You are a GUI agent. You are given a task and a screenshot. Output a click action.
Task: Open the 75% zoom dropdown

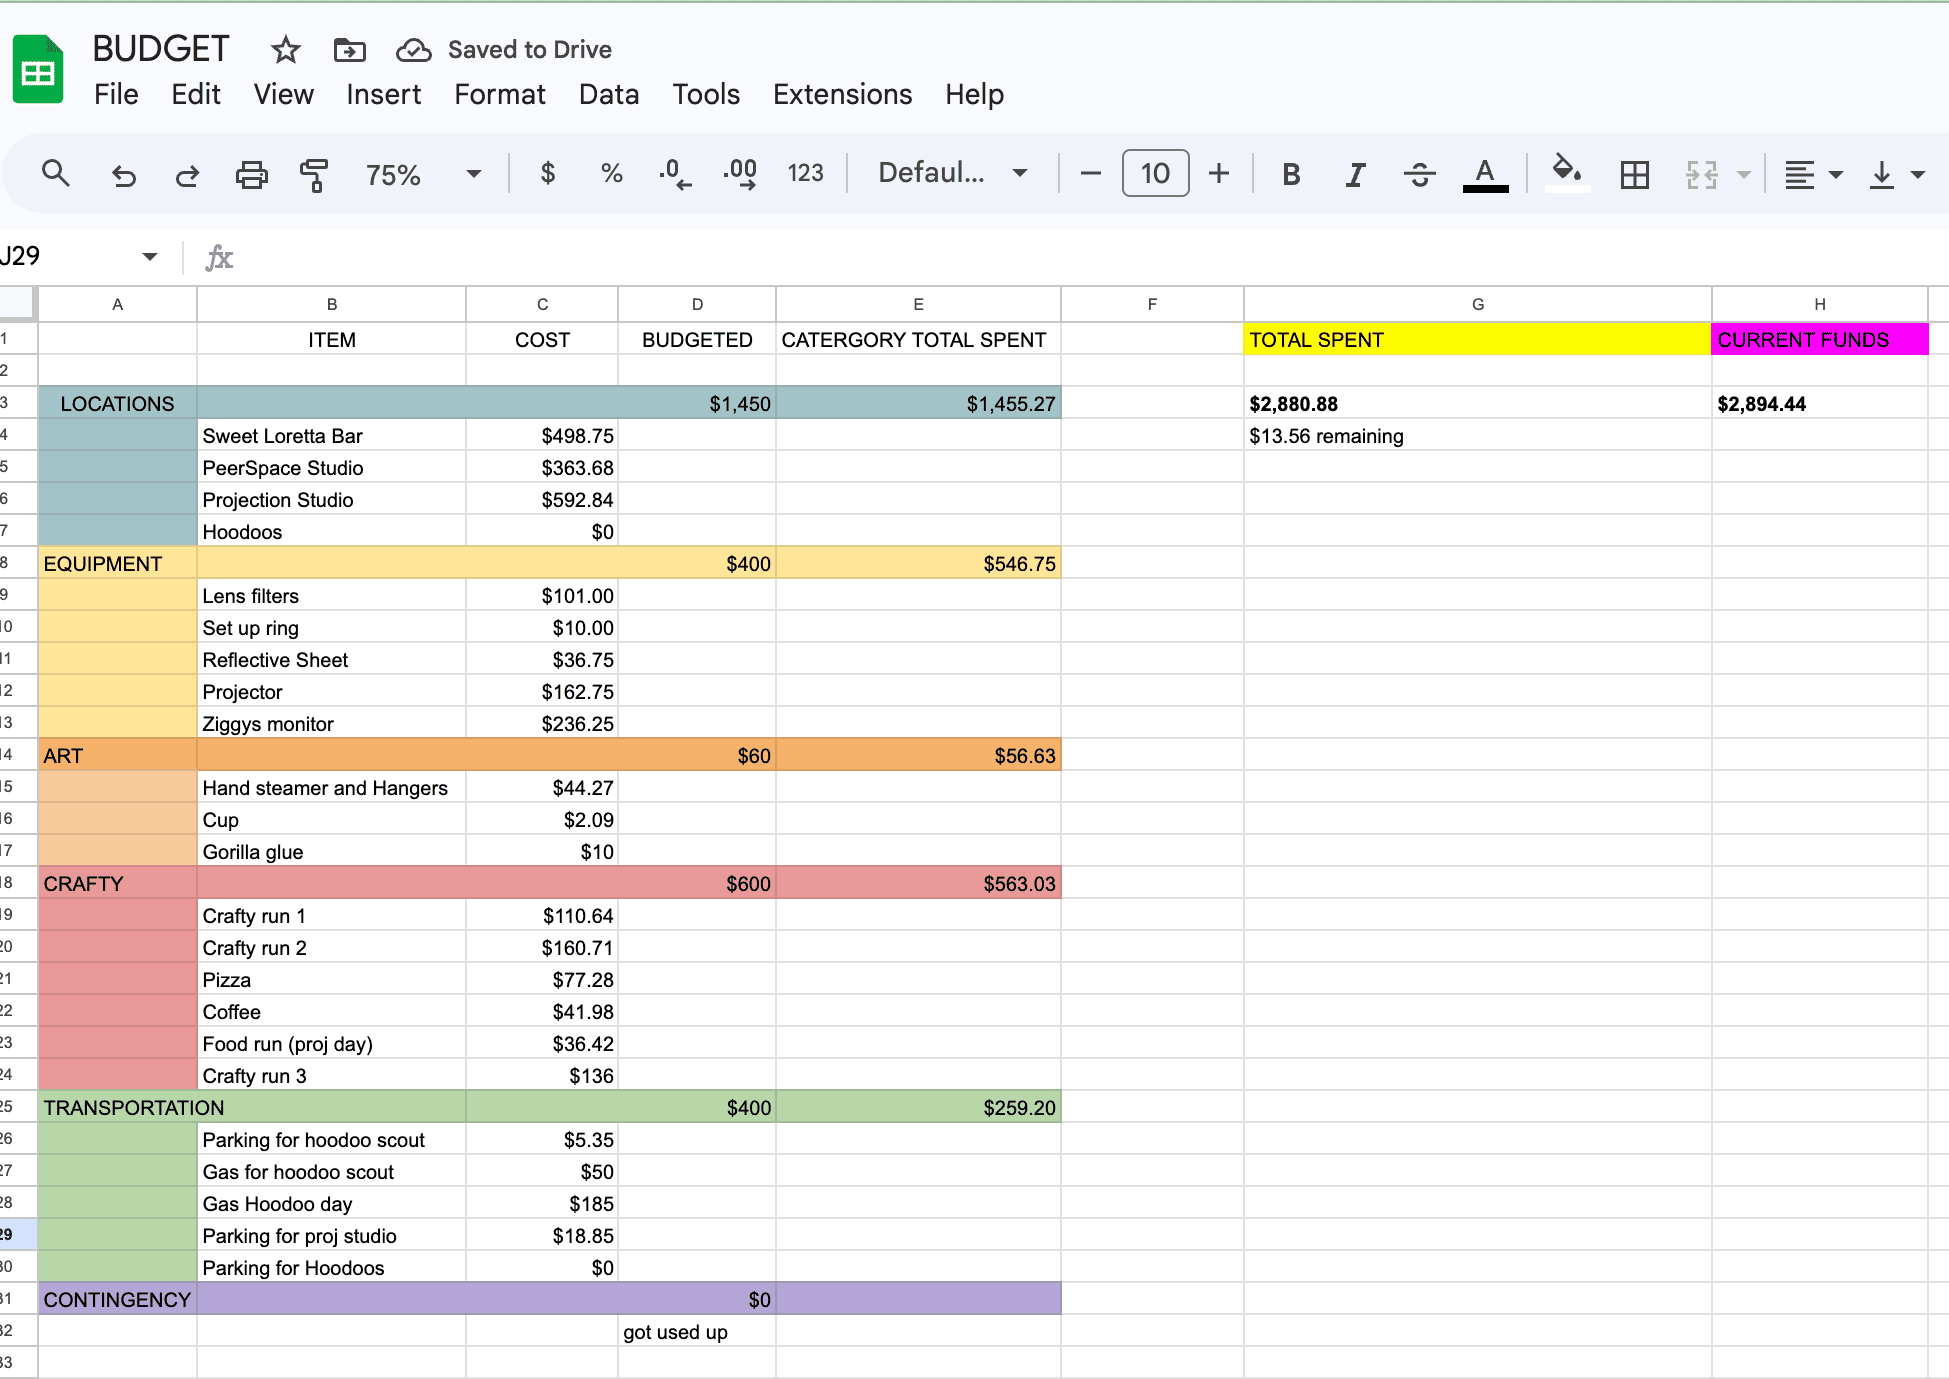[423, 175]
